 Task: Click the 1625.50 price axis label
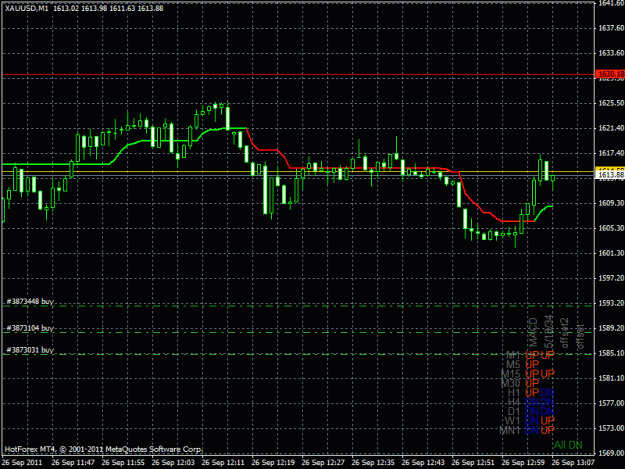[x=611, y=103]
